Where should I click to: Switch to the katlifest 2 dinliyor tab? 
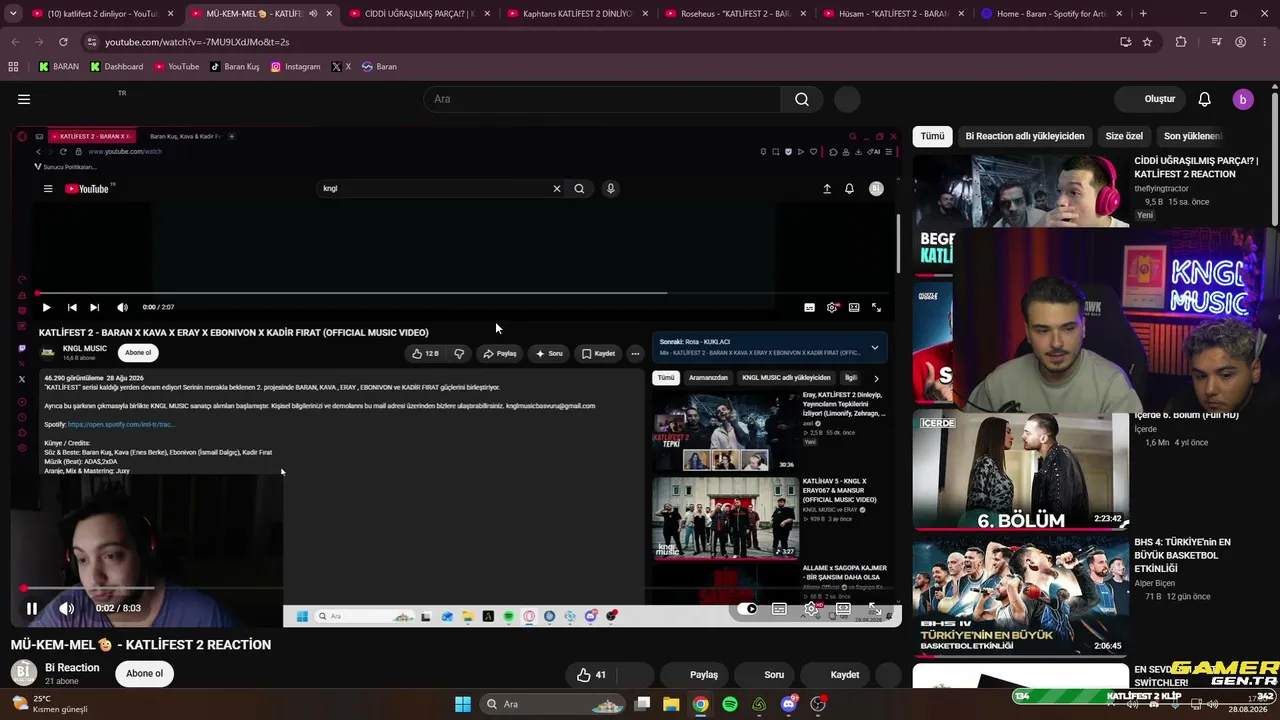point(101,14)
